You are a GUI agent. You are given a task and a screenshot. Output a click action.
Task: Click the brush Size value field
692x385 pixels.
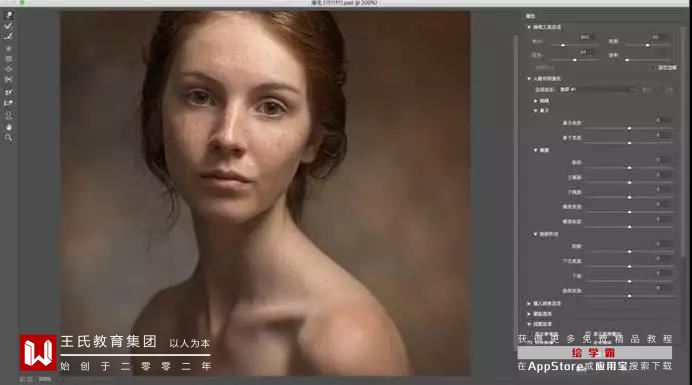tap(586, 38)
